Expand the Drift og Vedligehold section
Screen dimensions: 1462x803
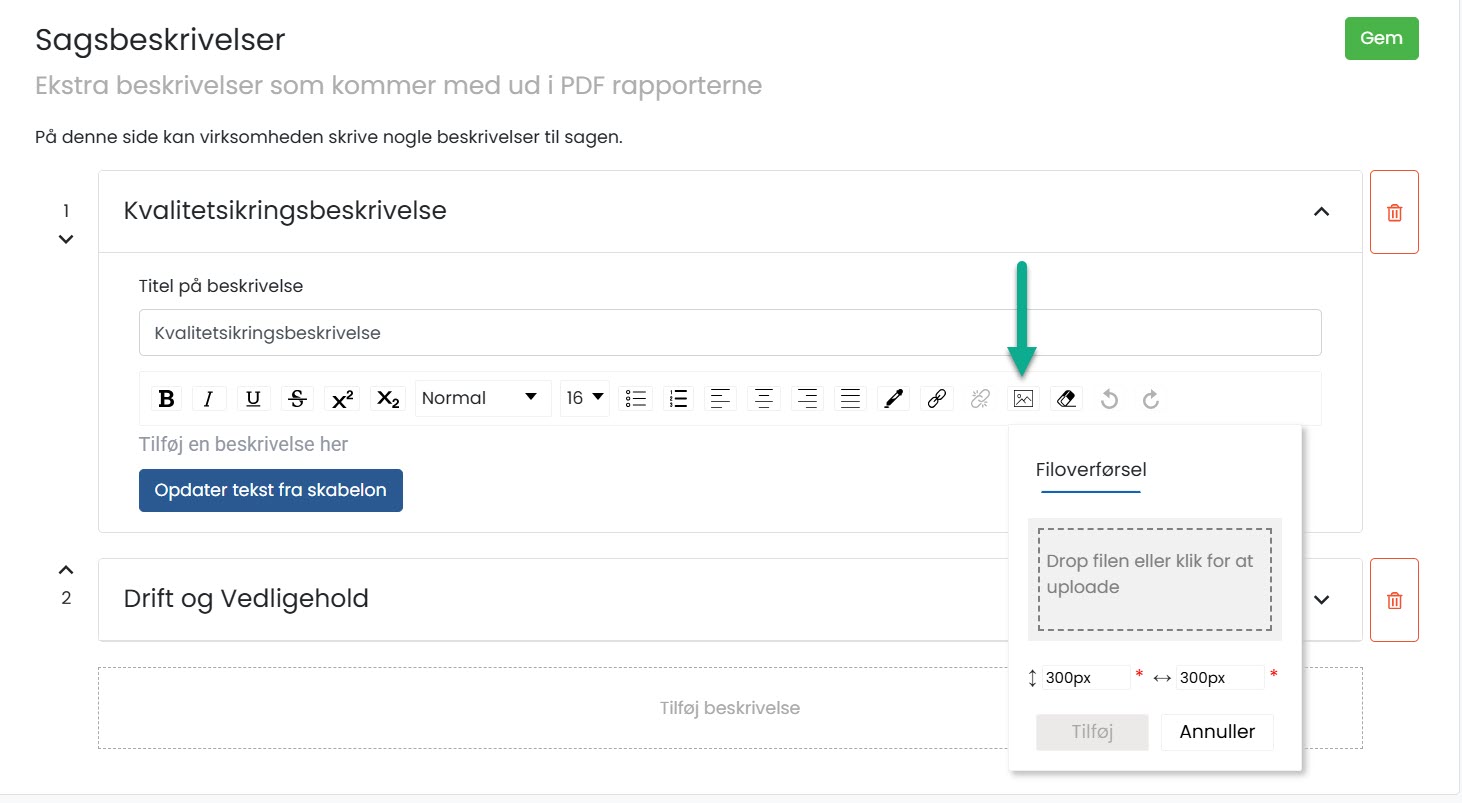[1321, 599]
